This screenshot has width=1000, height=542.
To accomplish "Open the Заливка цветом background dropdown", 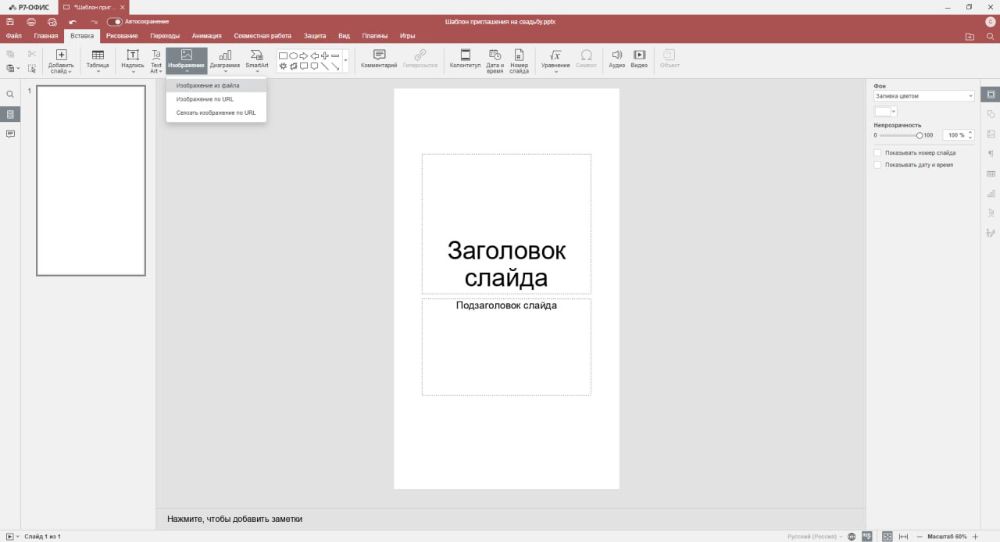I will pyautogui.click(x=923, y=96).
